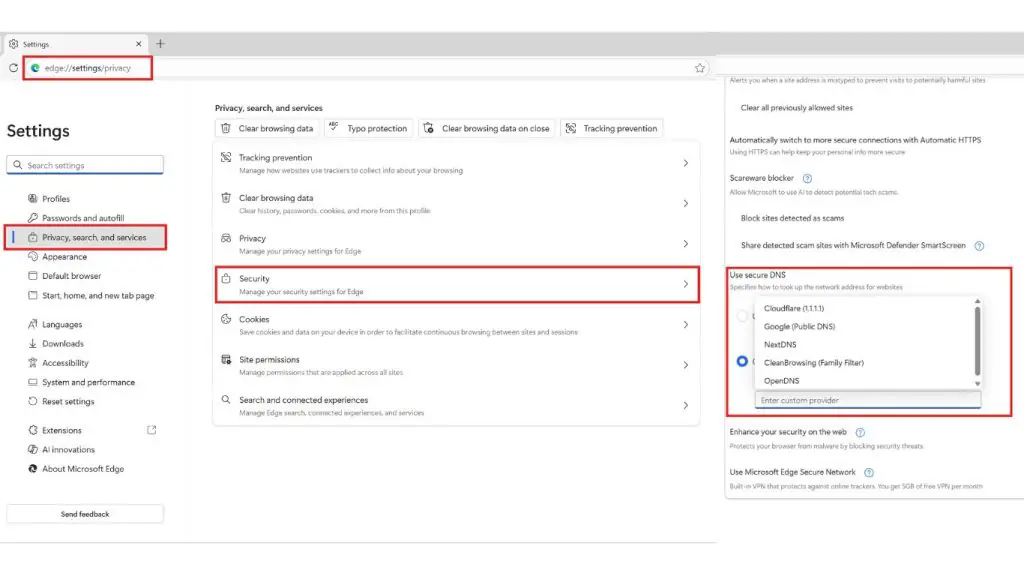Click the DNS provider list scrollbar
This screenshot has width=1024, height=576.
[x=977, y=342]
